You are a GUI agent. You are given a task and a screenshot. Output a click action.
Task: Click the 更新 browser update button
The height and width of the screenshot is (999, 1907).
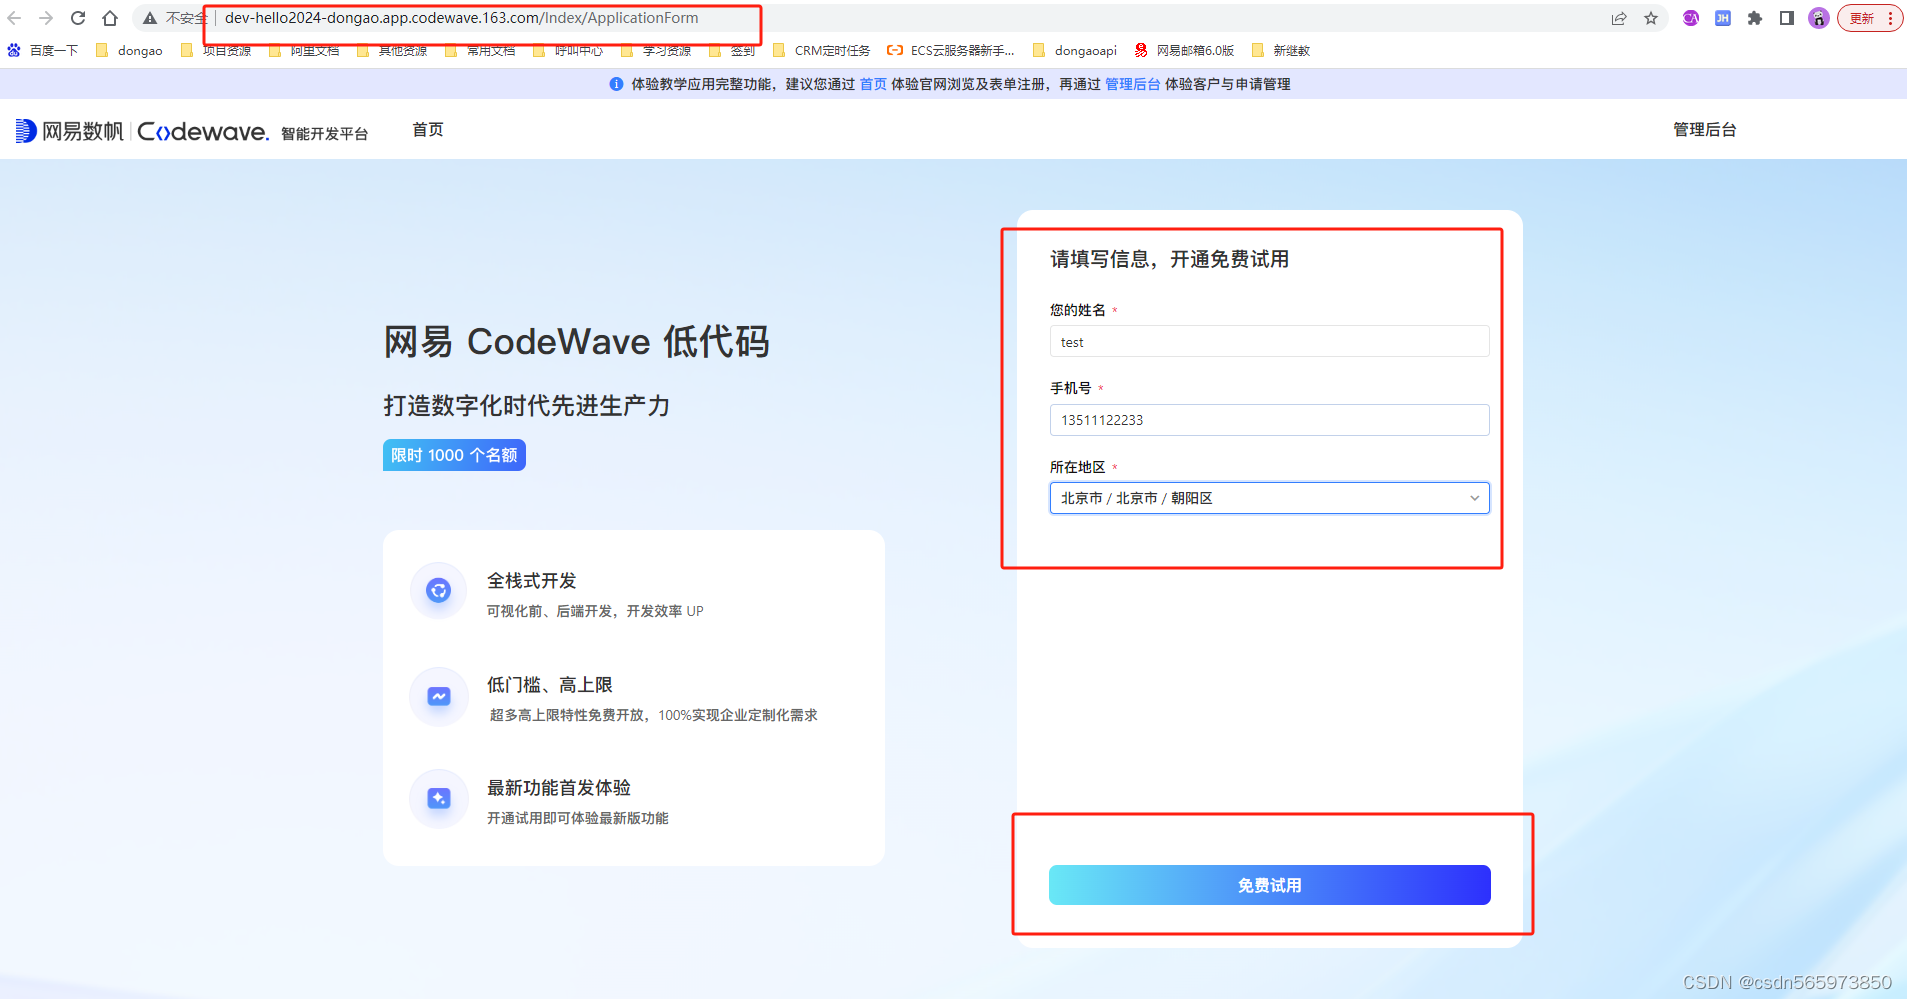(1869, 18)
